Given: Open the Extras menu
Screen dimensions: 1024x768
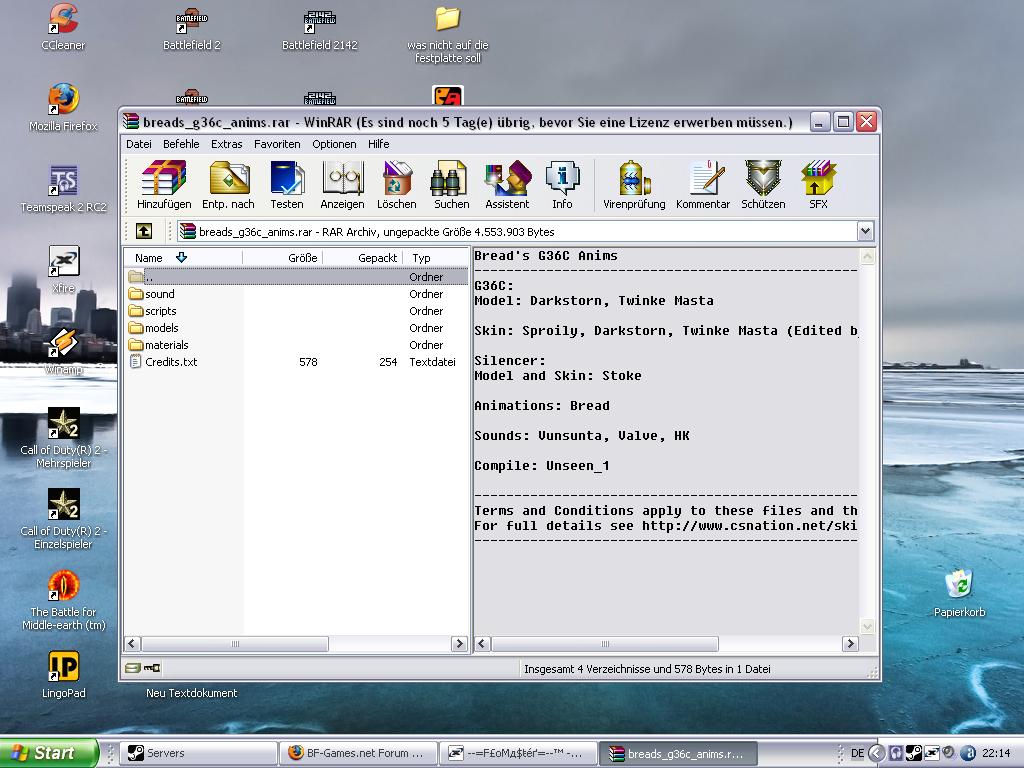Looking at the screenshot, I should click(226, 144).
